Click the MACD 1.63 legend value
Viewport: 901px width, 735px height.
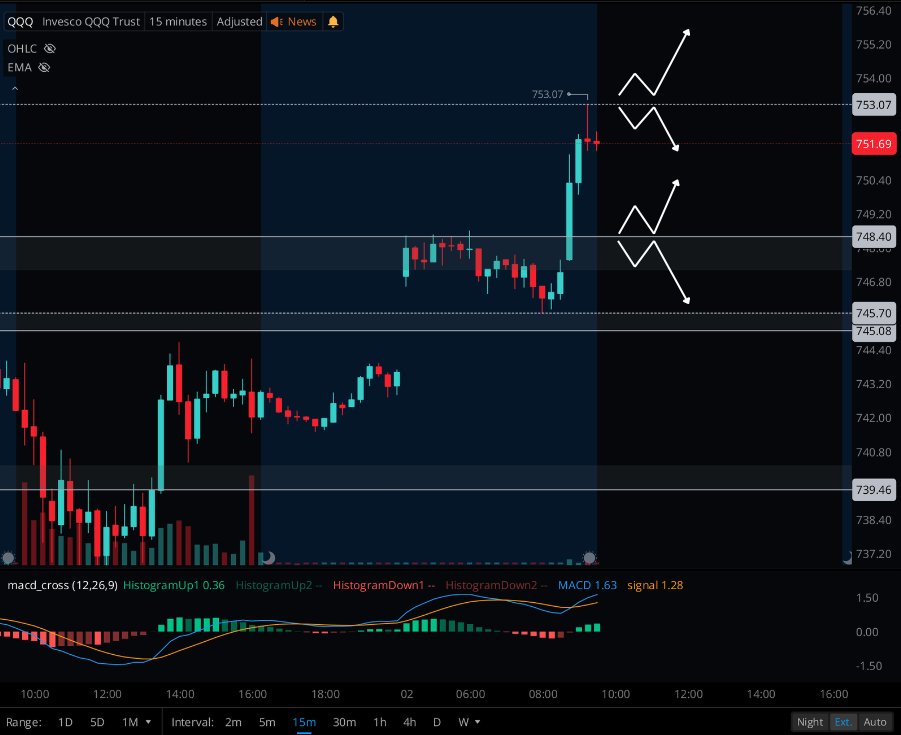point(587,585)
